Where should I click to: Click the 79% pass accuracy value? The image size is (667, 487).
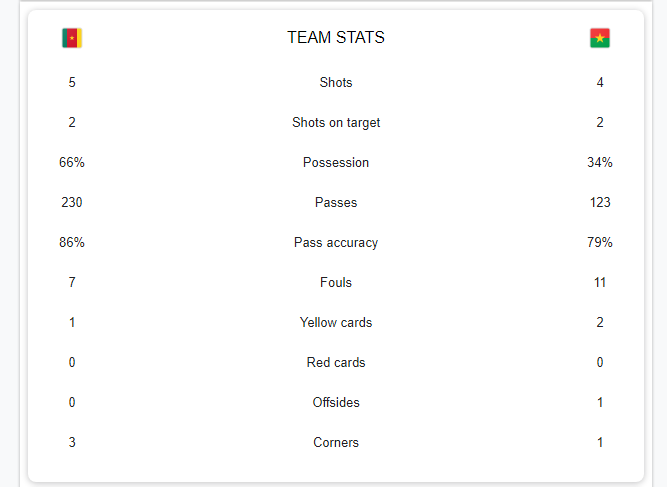600,242
